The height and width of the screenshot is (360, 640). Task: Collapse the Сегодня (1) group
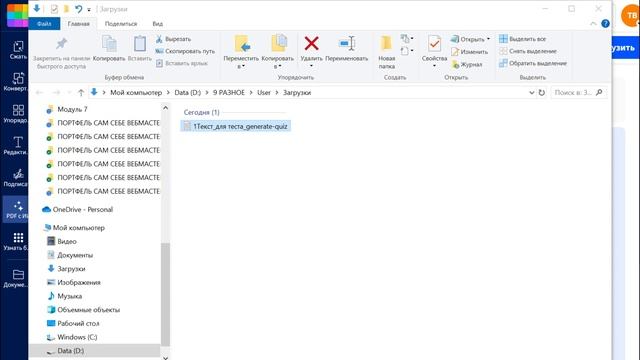[x=201, y=112]
